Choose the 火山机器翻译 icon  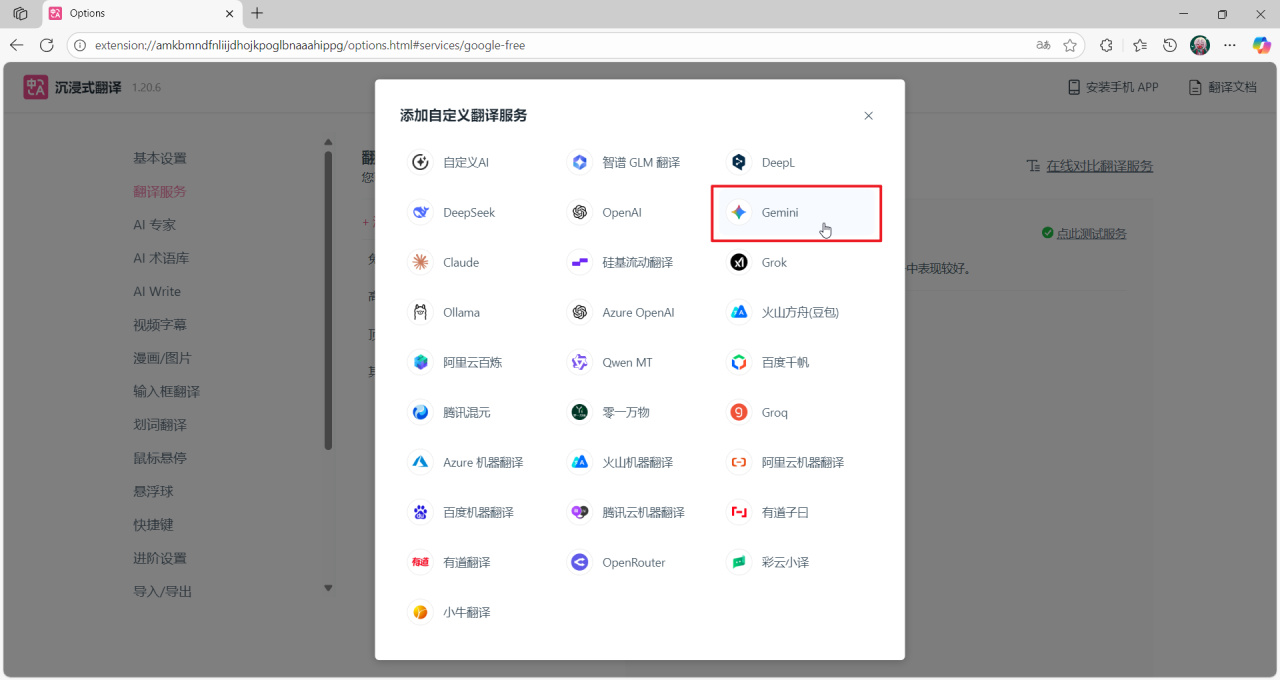tap(579, 462)
